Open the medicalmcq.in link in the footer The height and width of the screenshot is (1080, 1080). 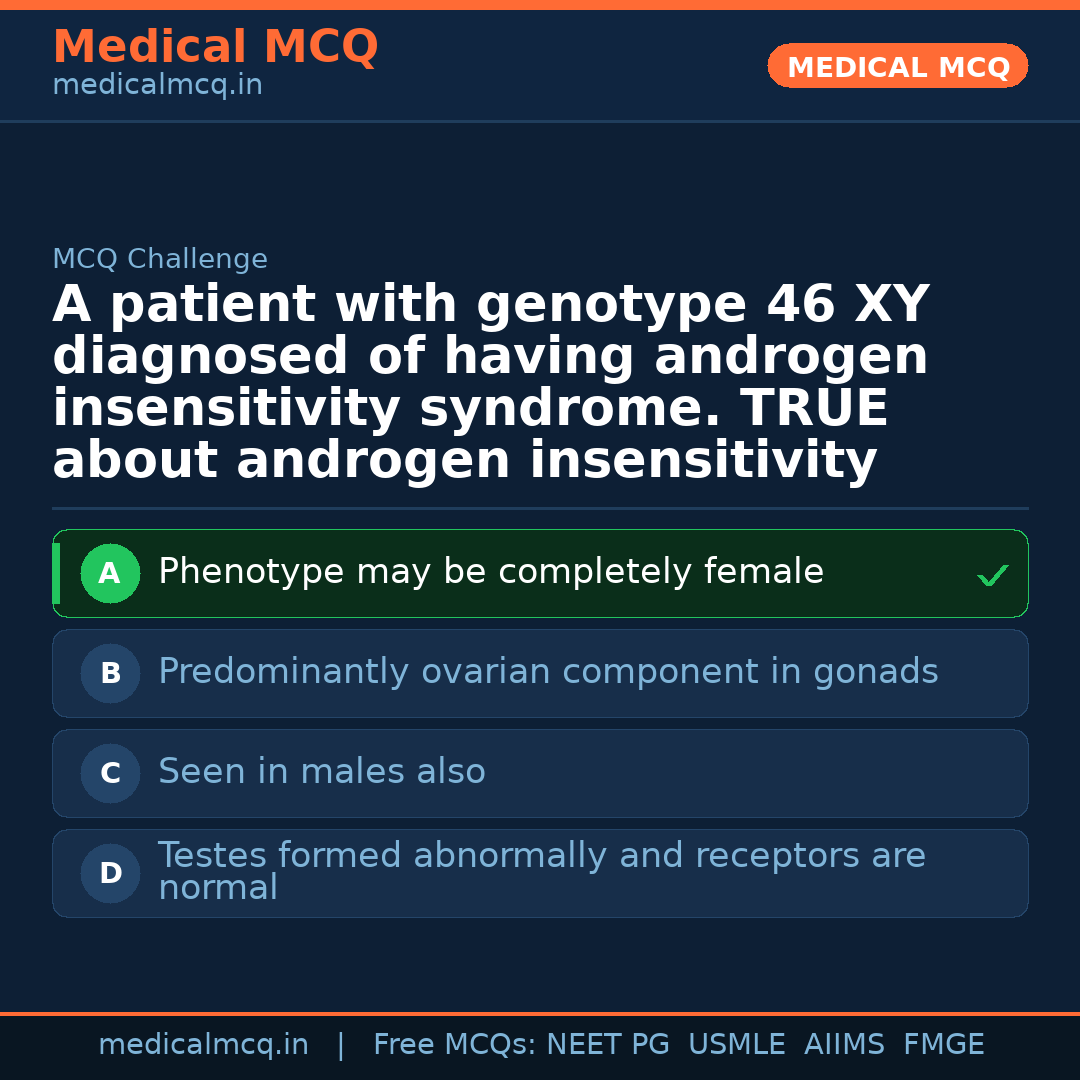(x=203, y=1045)
